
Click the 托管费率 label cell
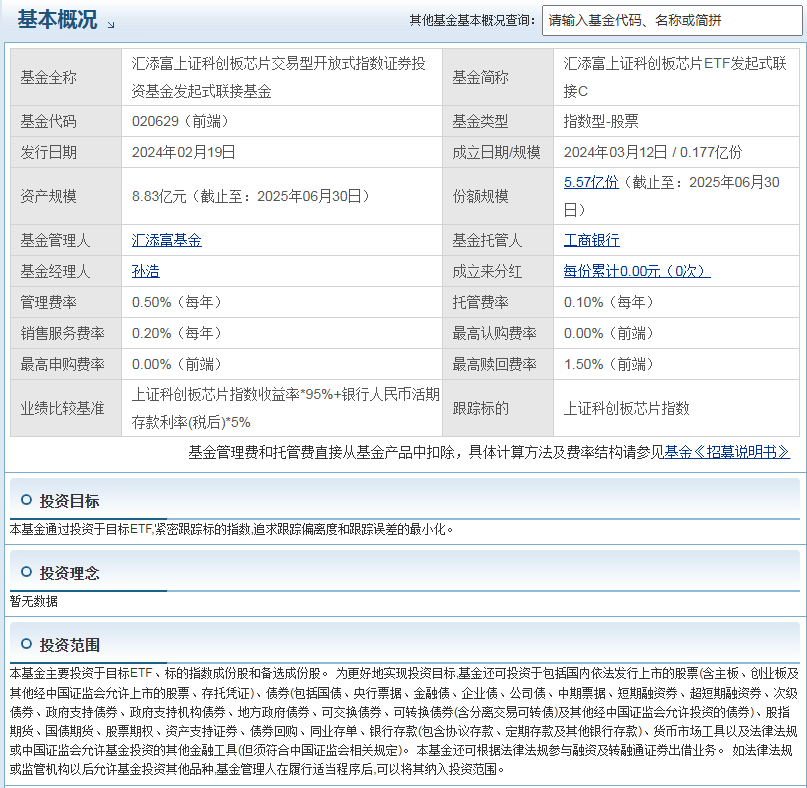[x=498, y=302]
